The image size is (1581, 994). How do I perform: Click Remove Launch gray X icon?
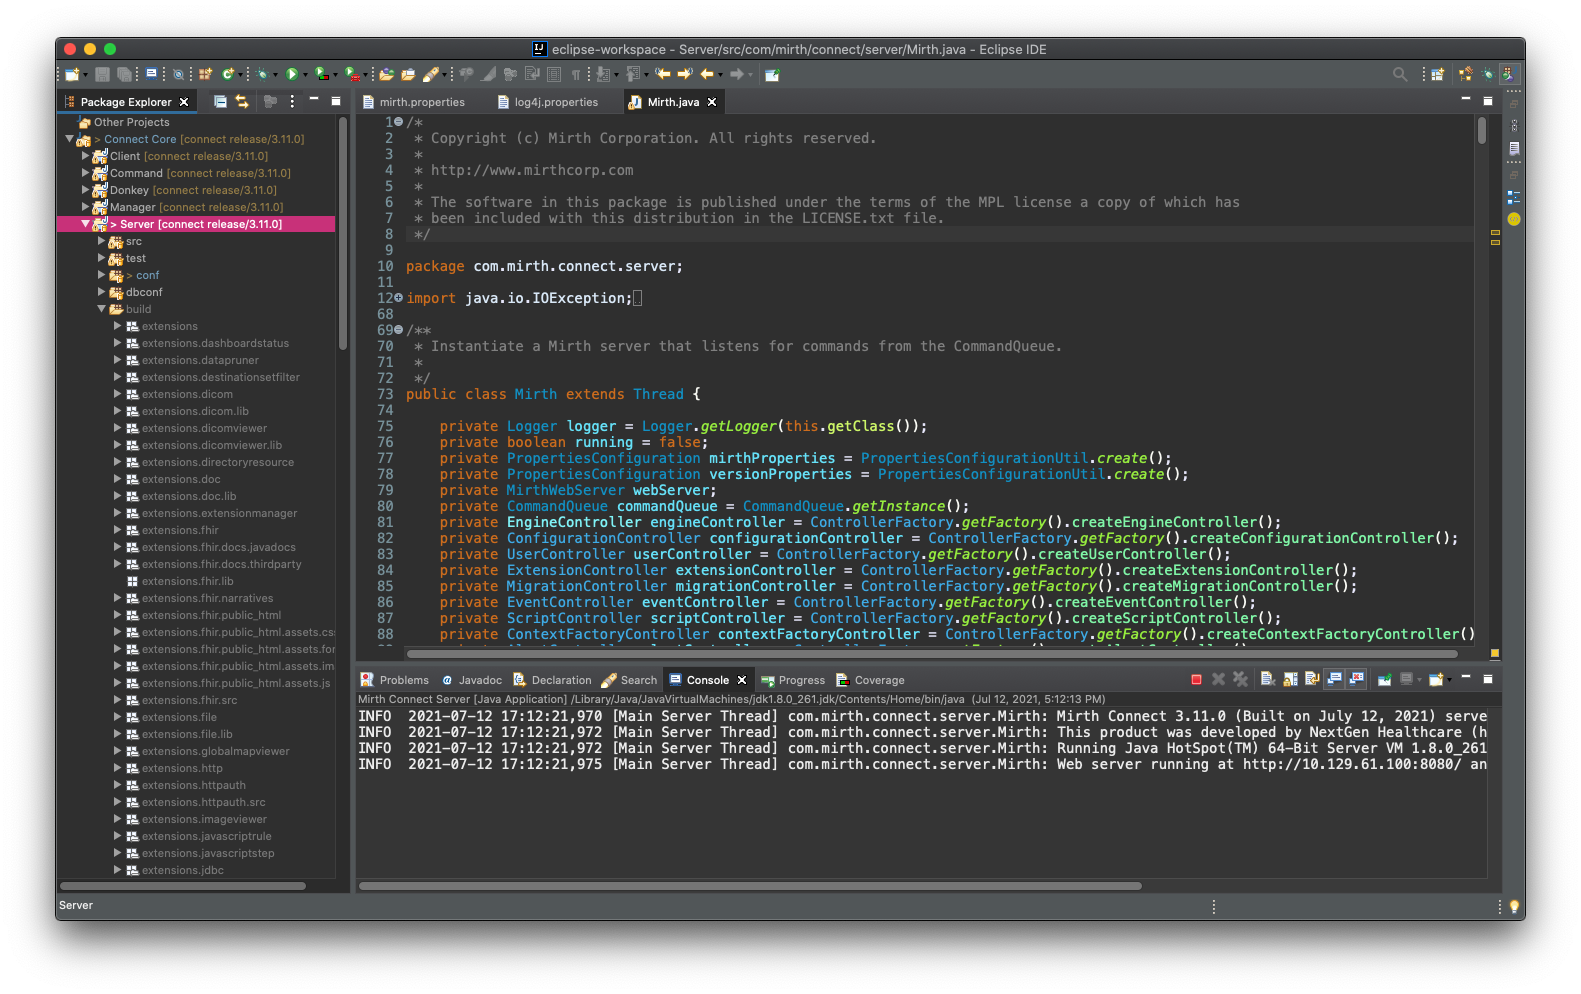point(1218,679)
